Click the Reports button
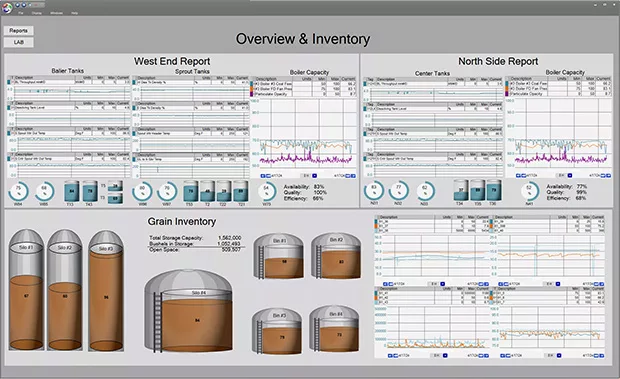620x379 pixels. [19, 30]
